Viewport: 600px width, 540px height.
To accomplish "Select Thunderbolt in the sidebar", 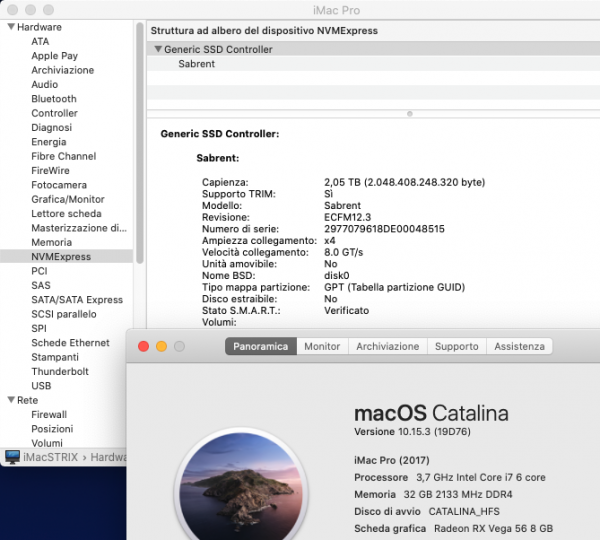I will coord(60,372).
